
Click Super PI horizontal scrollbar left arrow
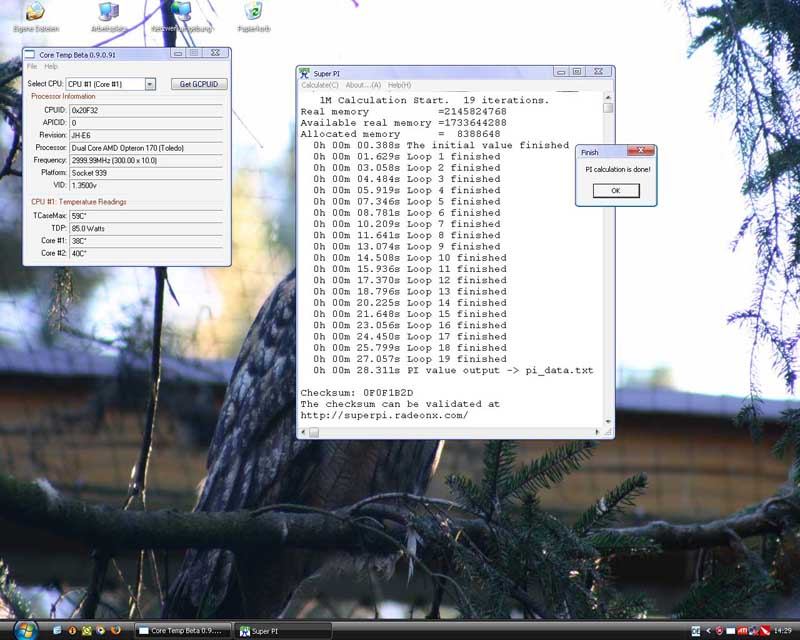303,432
